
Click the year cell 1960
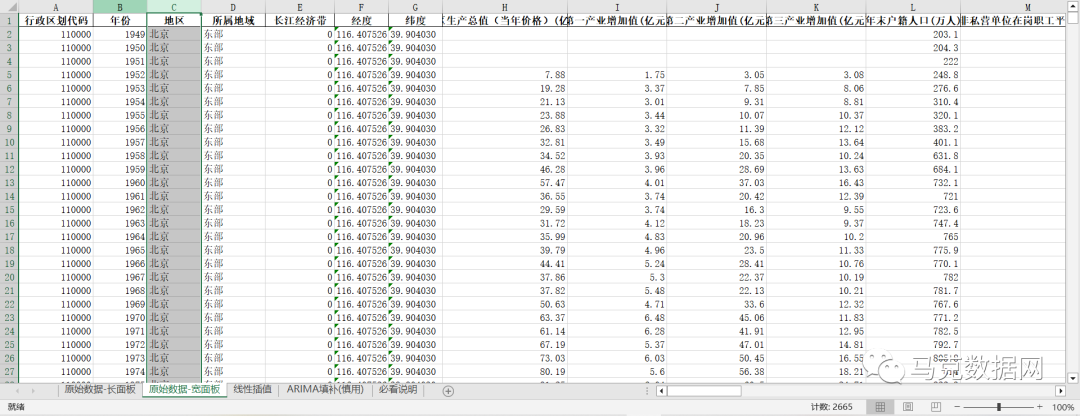tap(120, 183)
